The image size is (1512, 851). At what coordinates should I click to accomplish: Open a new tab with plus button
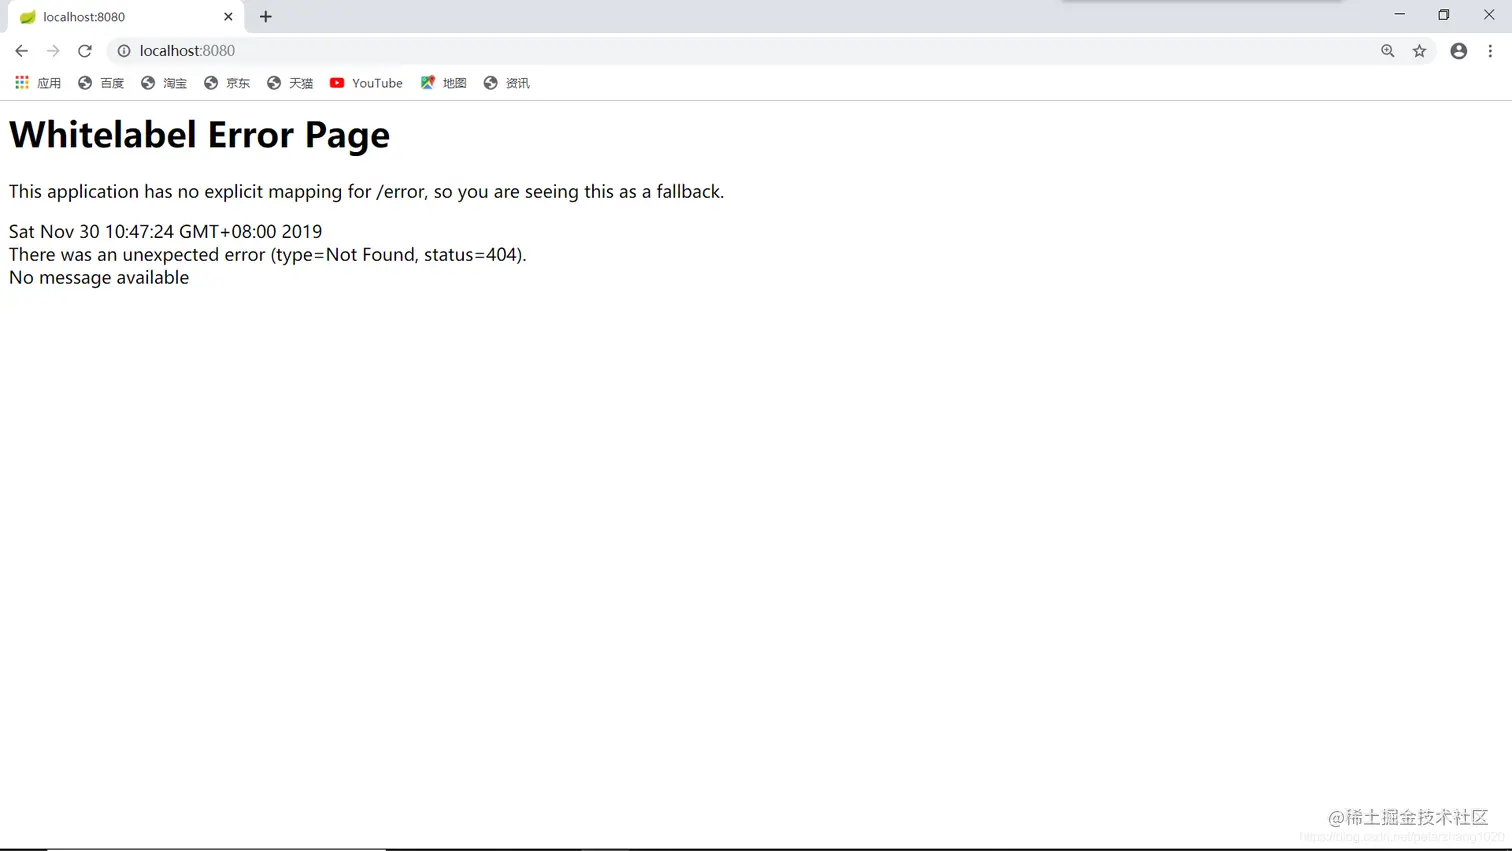pos(266,17)
